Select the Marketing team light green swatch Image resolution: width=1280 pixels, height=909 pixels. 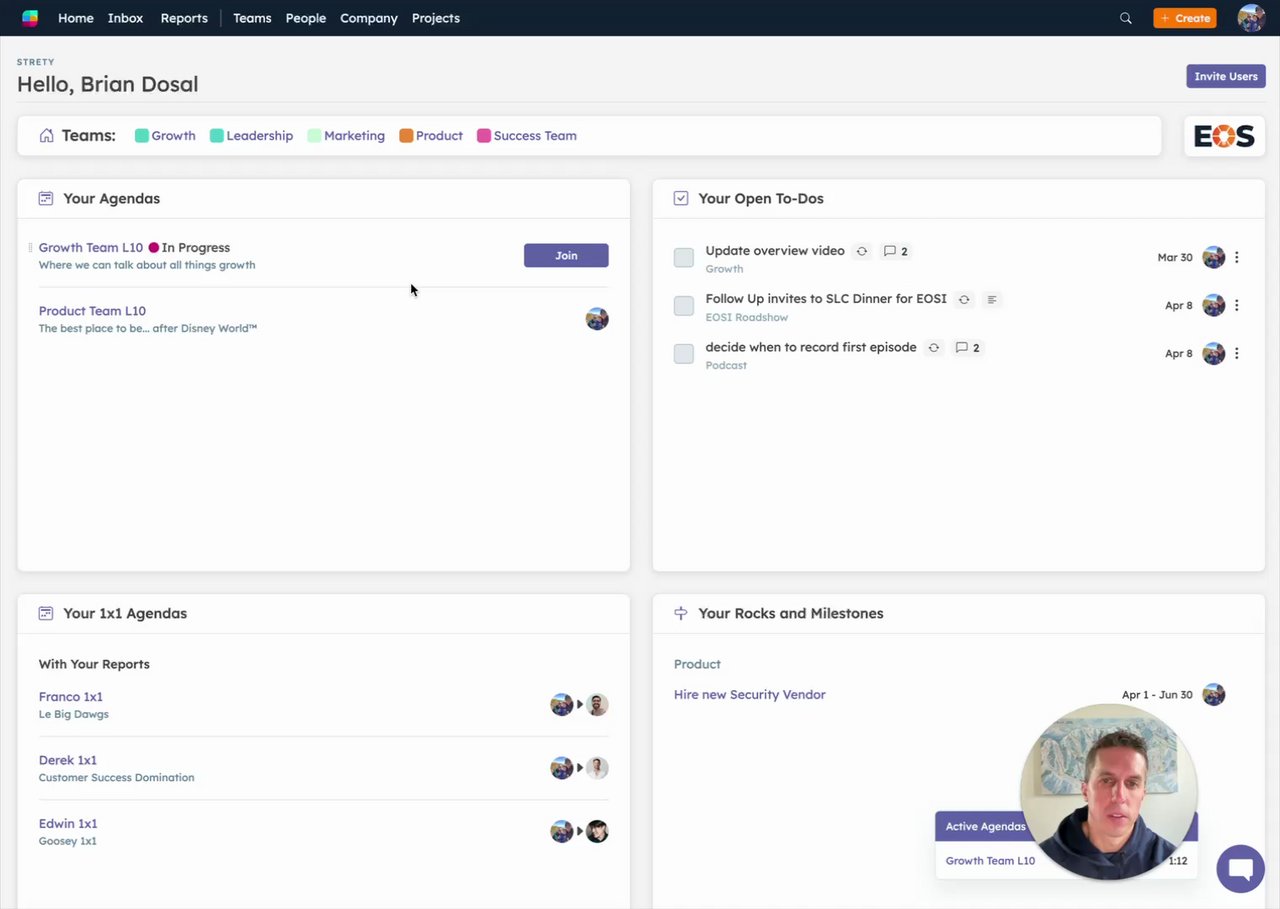314,136
